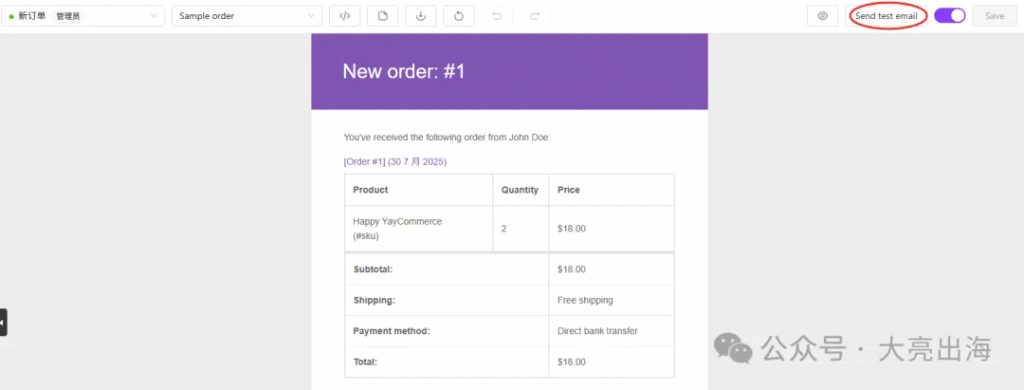
Task: Click the 管理员 recipient tag
Action: click(x=68, y=16)
